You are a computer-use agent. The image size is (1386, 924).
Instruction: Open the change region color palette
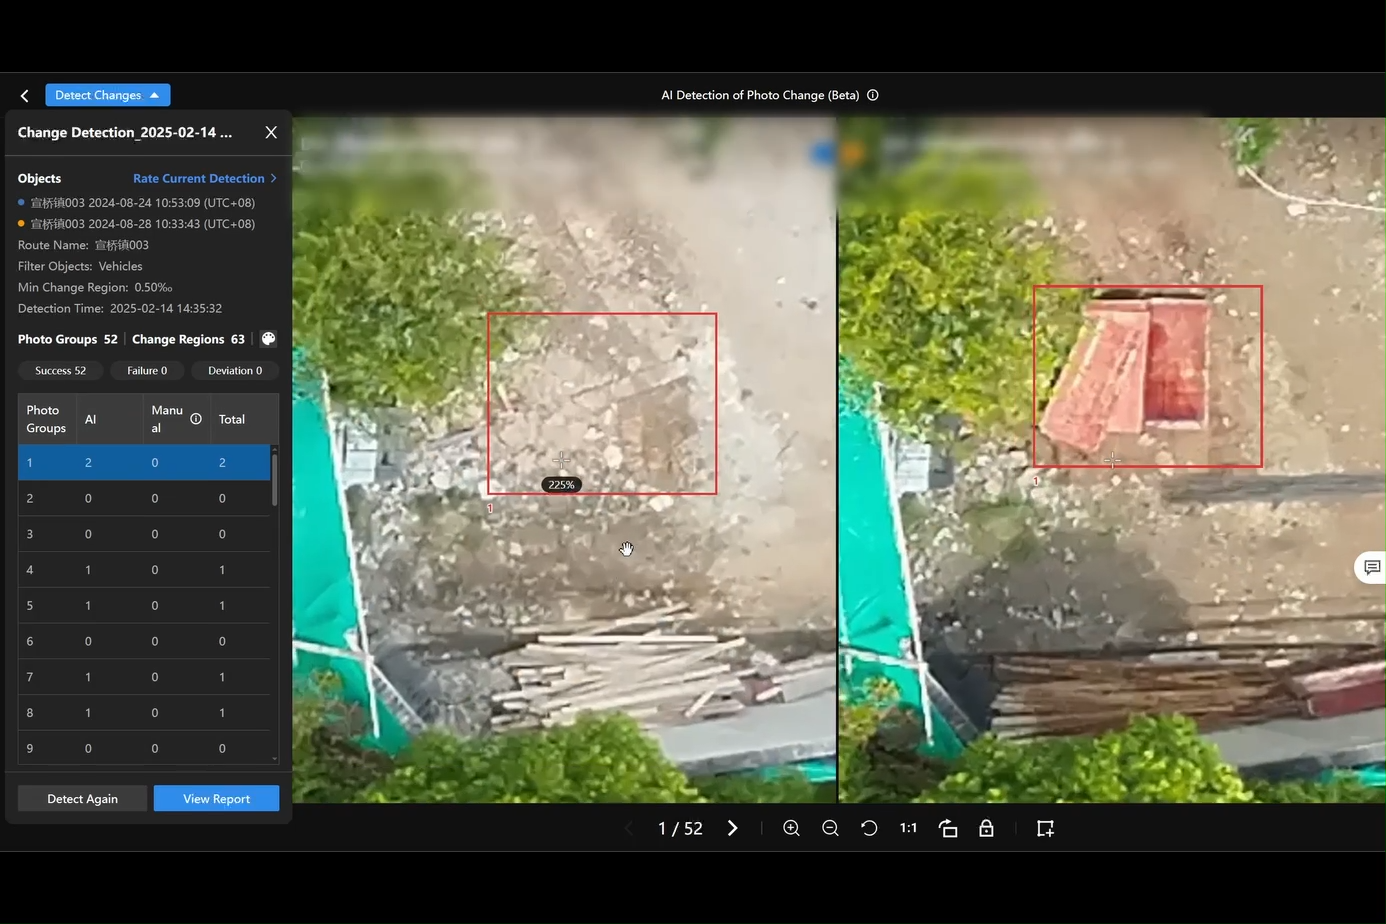click(x=268, y=339)
